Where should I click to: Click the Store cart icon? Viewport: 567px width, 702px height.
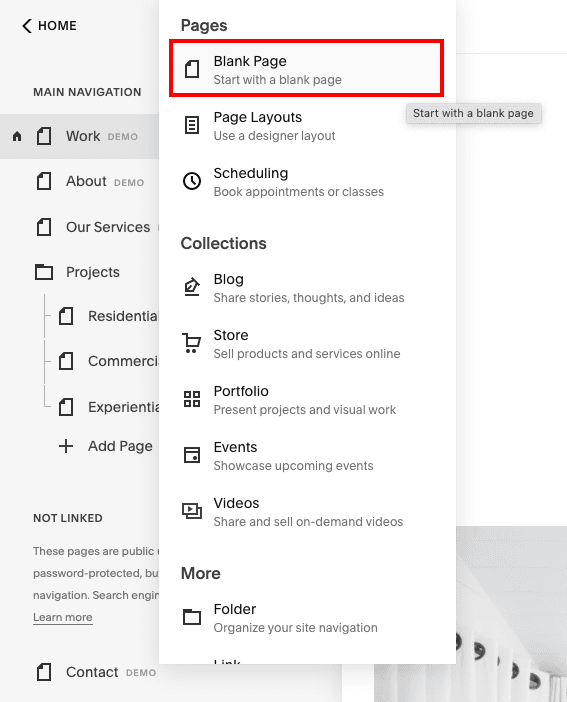click(192, 343)
